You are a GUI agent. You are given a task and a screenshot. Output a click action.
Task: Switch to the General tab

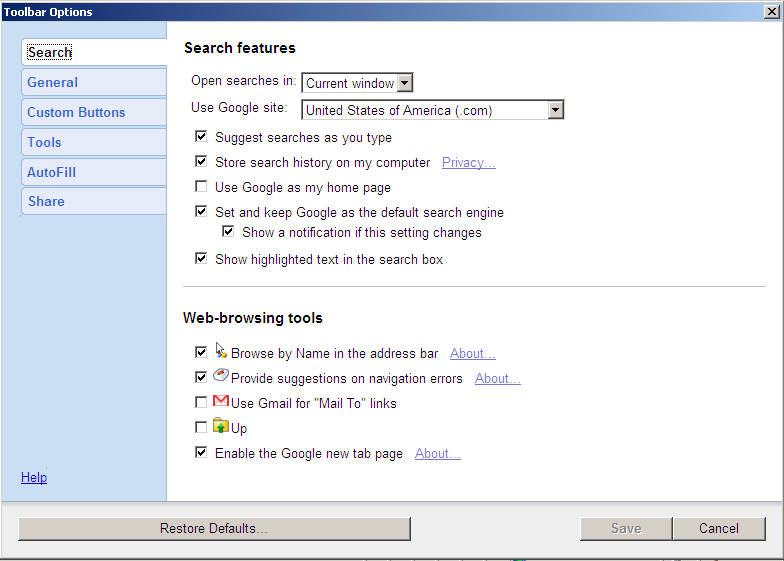[x=94, y=82]
